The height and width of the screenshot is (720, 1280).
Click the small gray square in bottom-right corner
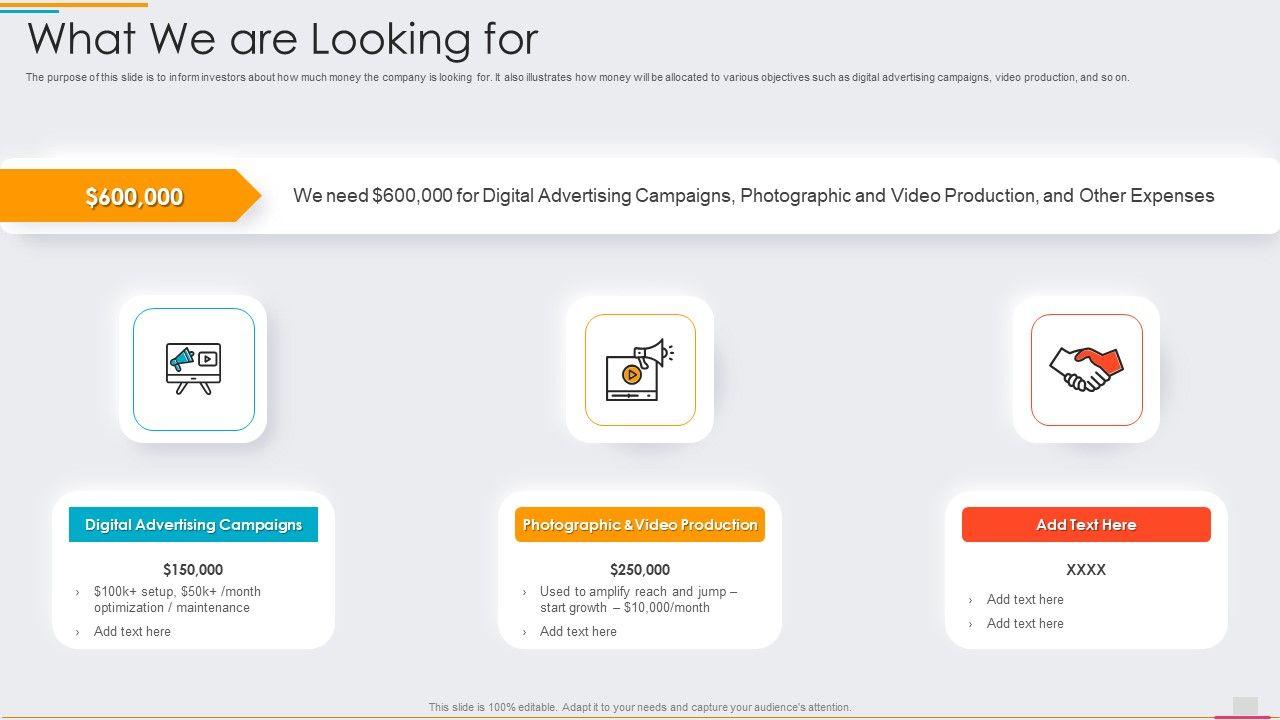point(1245,706)
